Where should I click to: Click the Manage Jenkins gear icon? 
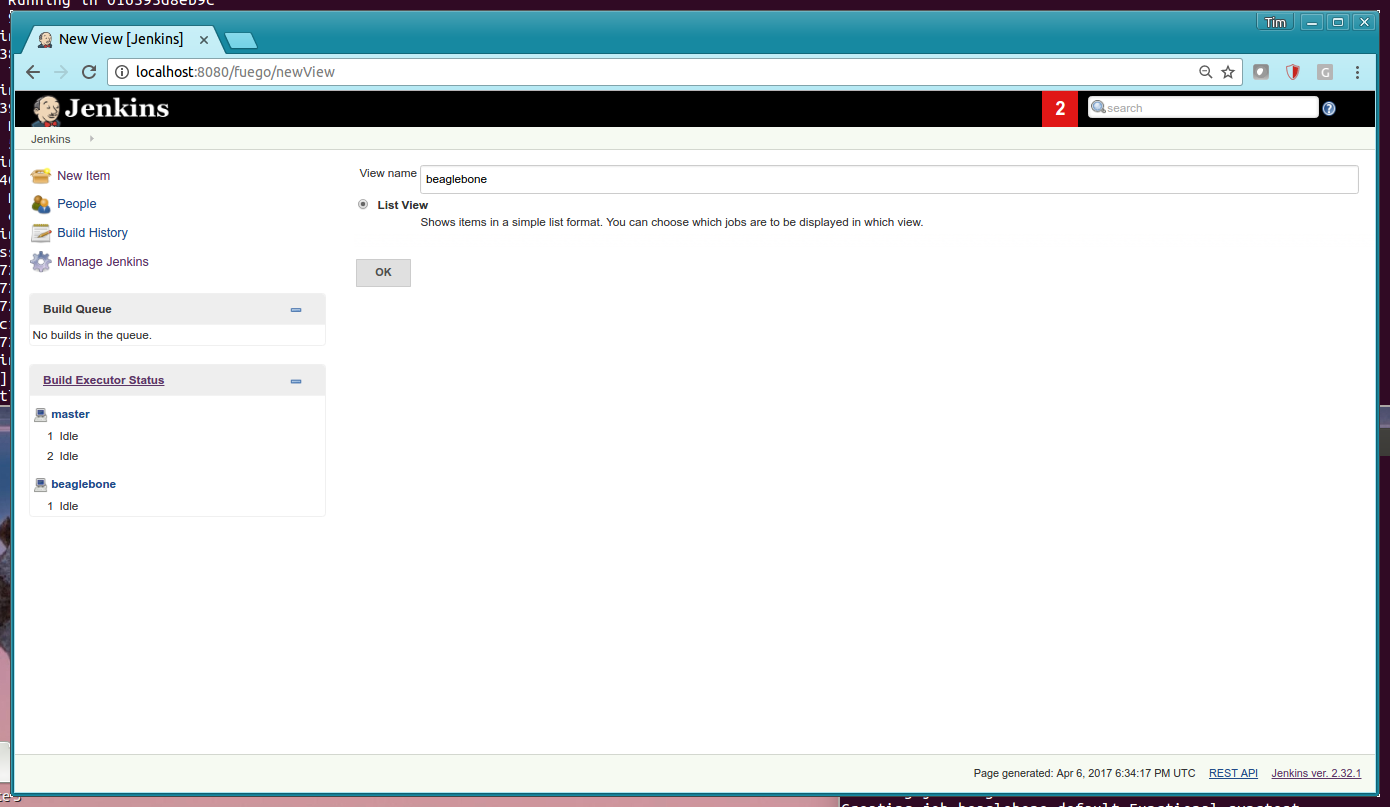tap(41, 262)
